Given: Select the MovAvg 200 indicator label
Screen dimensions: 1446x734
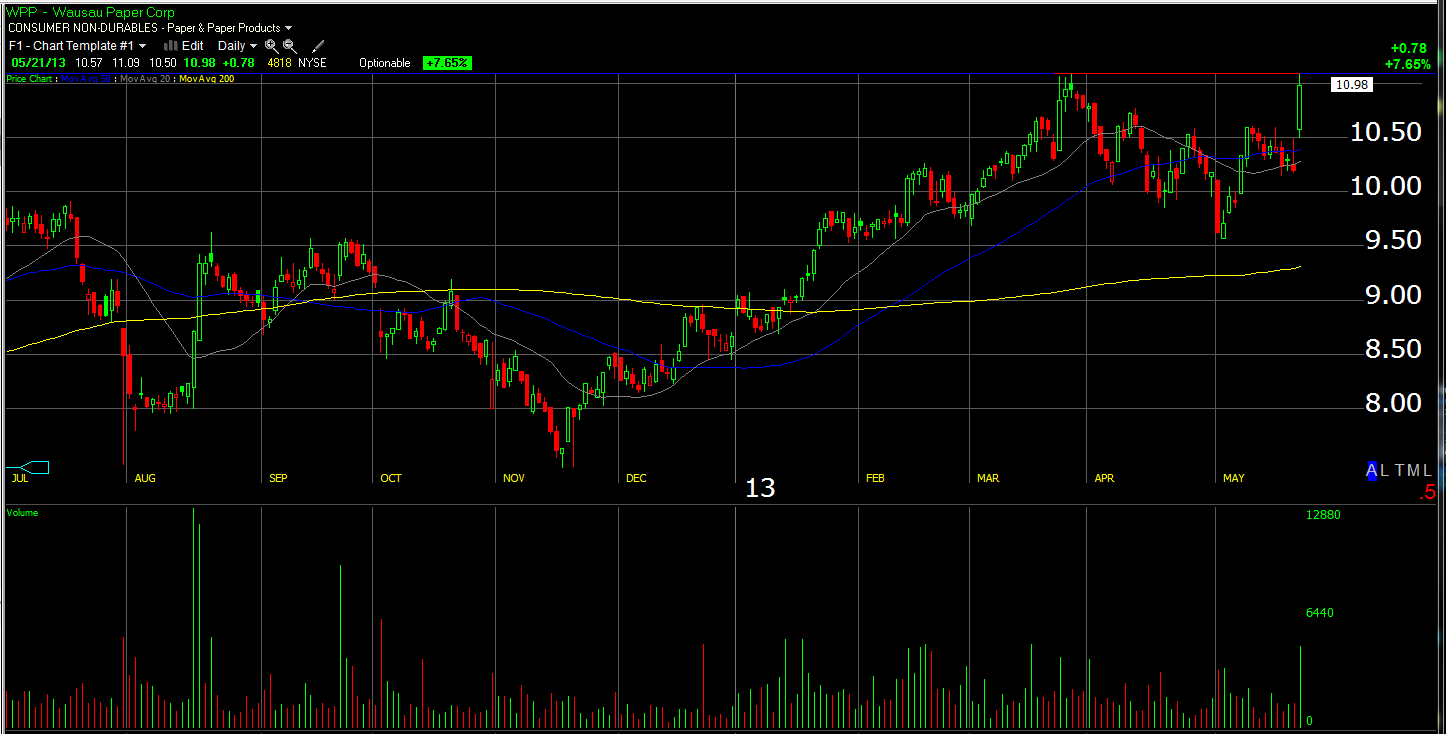Looking at the screenshot, I should [x=205, y=78].
